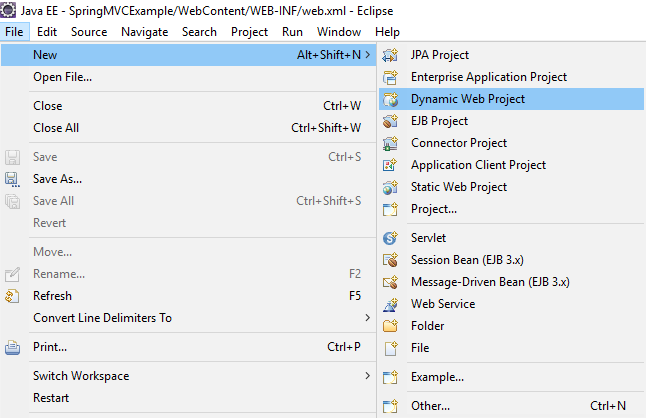This screenshot has height=418, width=646.
Task: Click the Project... wizard icon
Action: point(390,209)
